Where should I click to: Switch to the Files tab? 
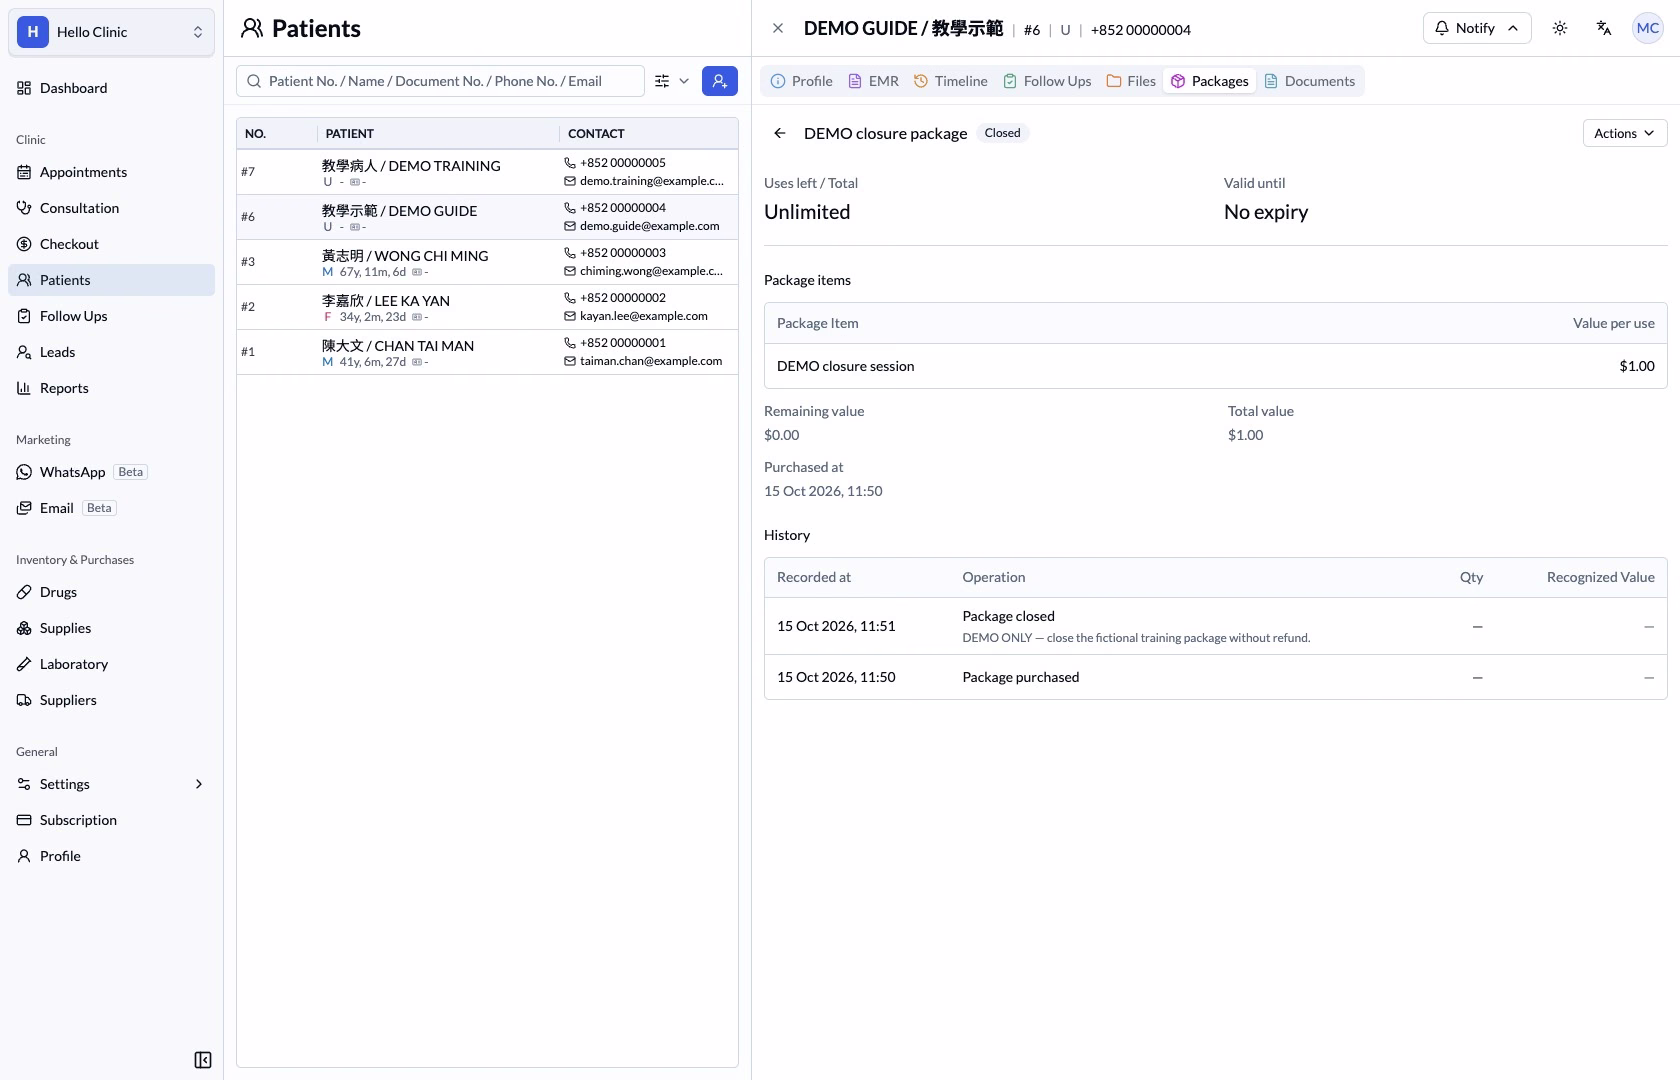click(1131, 81)
